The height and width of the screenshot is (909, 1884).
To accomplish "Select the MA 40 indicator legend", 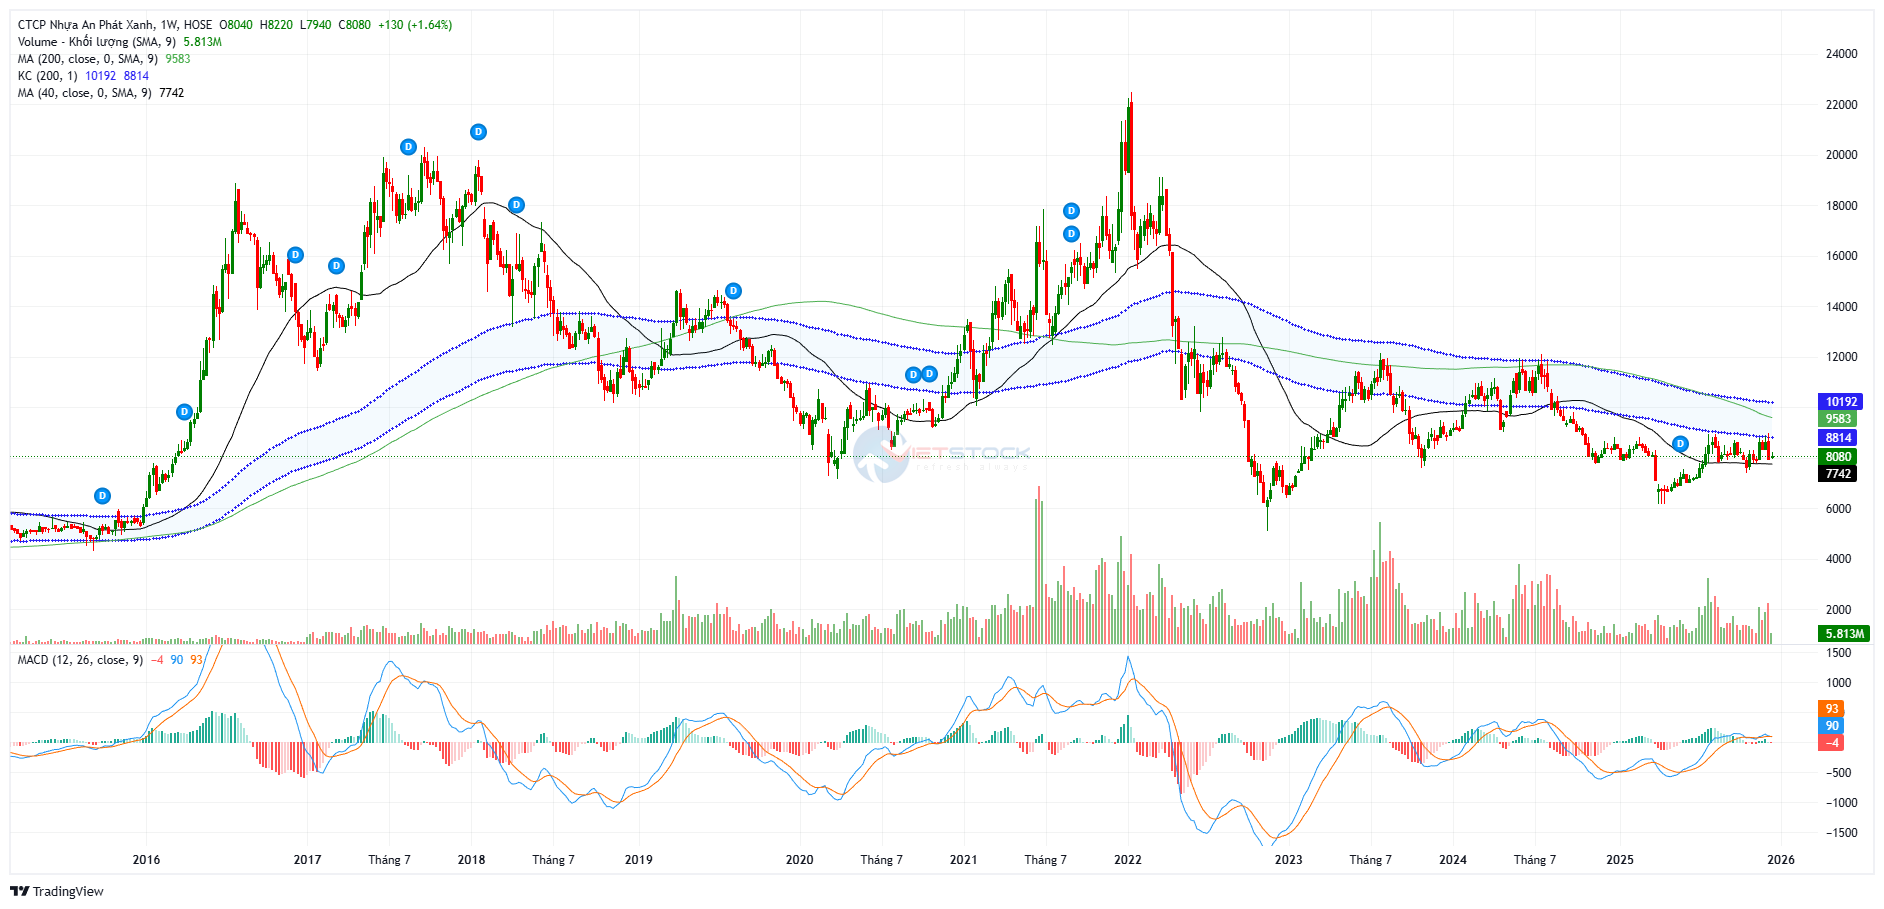I will tap(82, 93).
